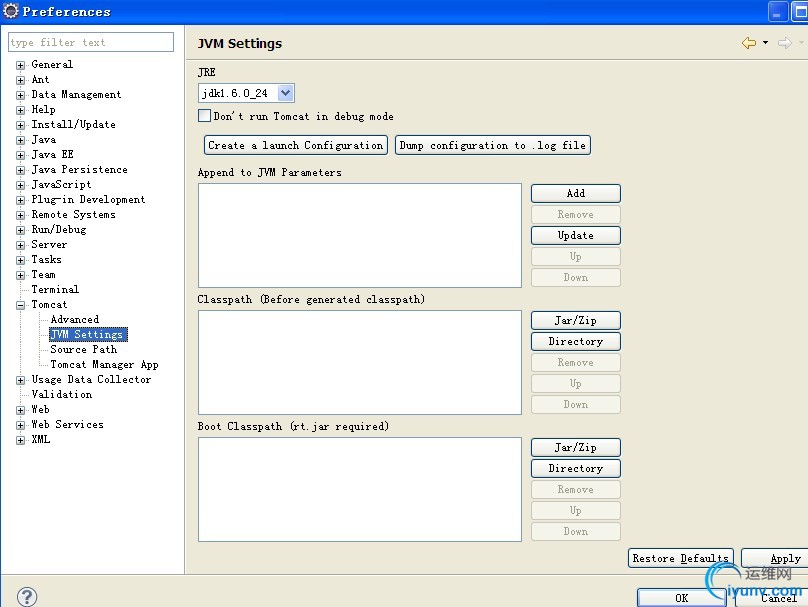Click the Apply button
Image resolution: width=808 pixels, height=607 pixels.
(x=775, y=558)
